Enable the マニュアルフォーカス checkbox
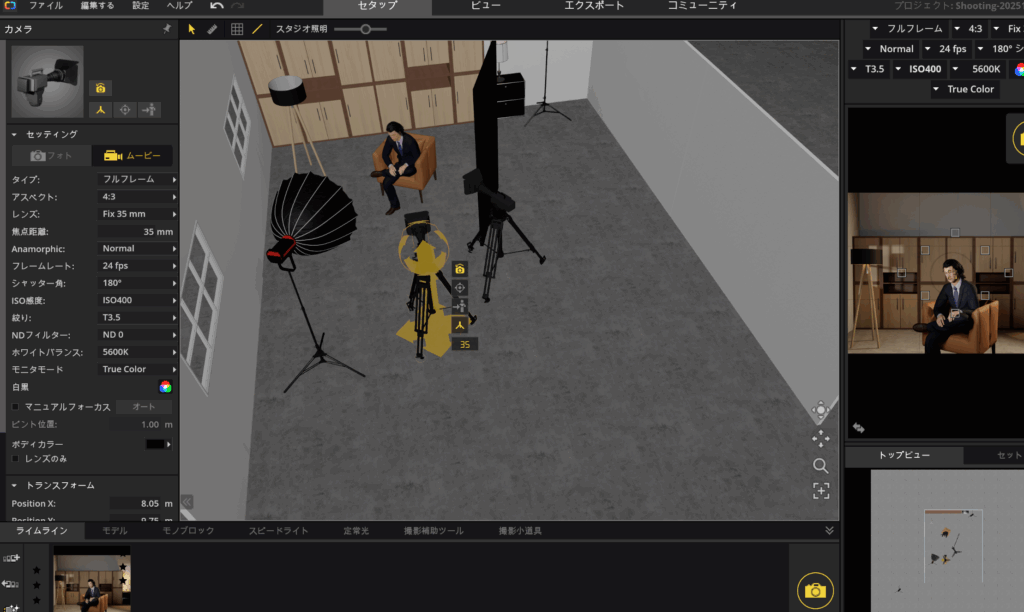Screen dimensions: 1024x612 pos(15,407)
